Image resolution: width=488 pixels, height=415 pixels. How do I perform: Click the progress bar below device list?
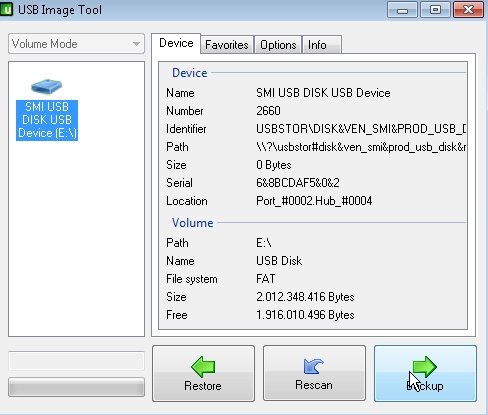click(x=76, y=387)
